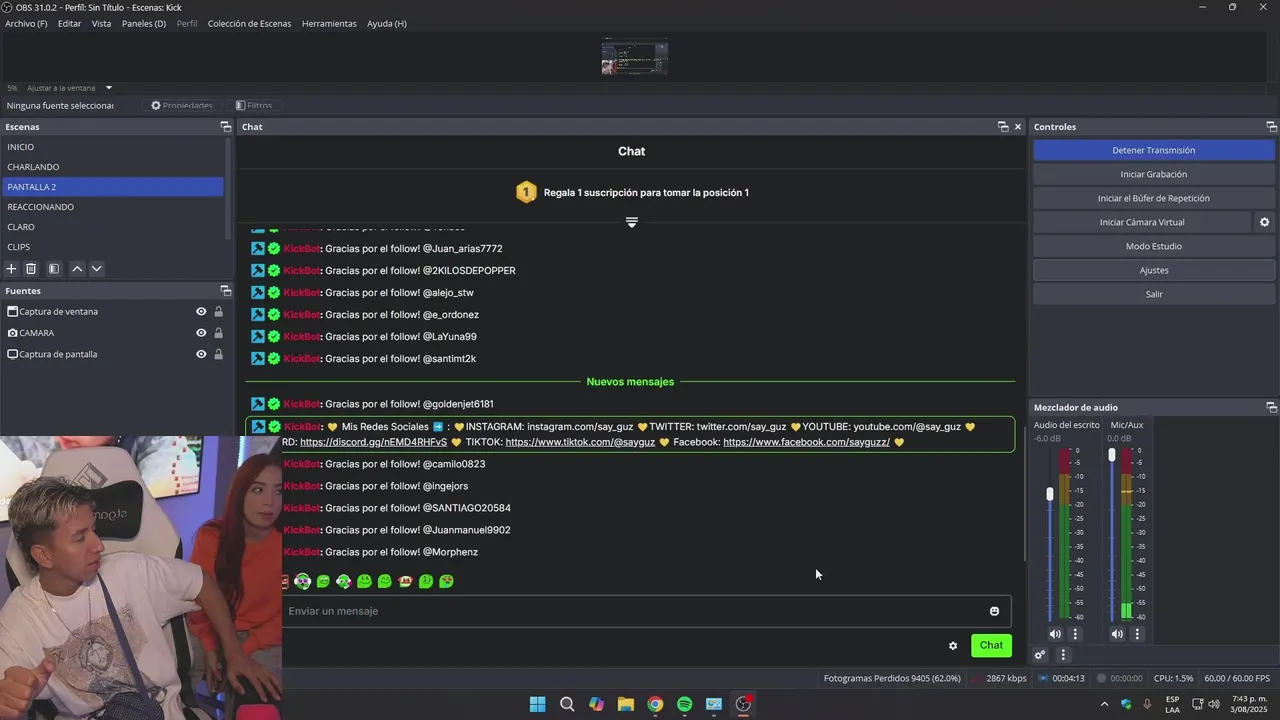1280x720 pixels.
Task: Send message with green Chat button
Action: [x=991, y=645]
